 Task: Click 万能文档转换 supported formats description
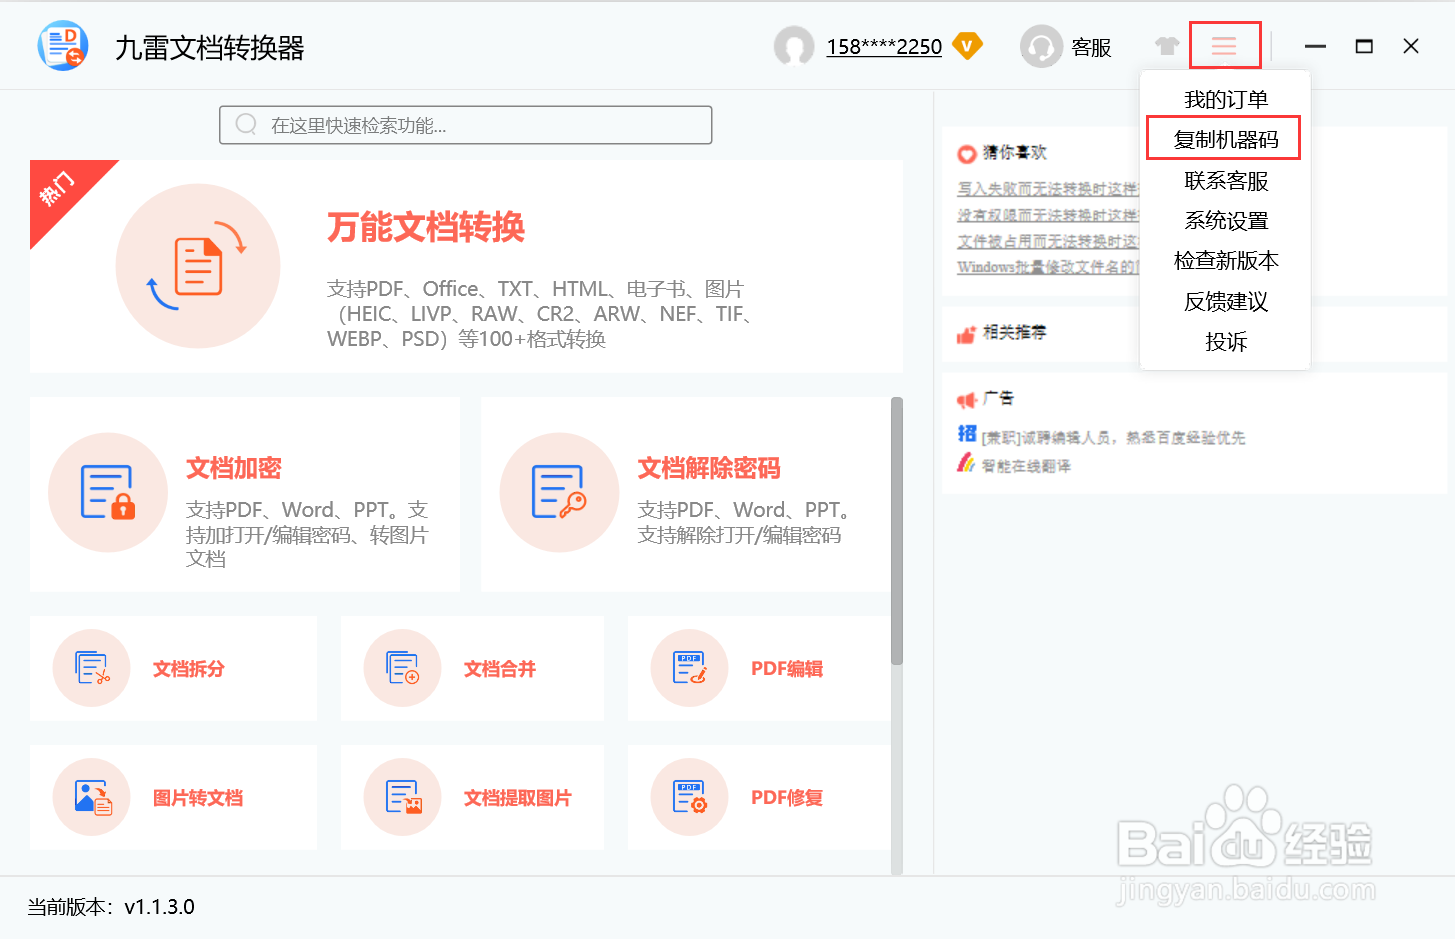click(x=540, y=314)
